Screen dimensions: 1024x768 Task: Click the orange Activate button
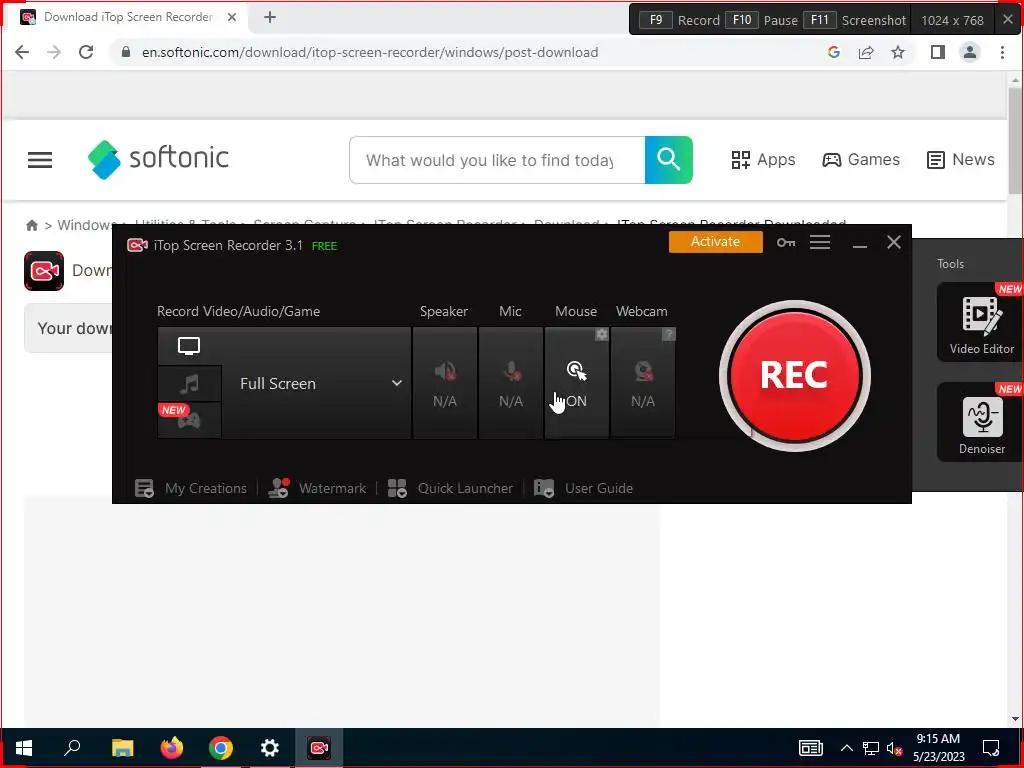coord(715,242)
